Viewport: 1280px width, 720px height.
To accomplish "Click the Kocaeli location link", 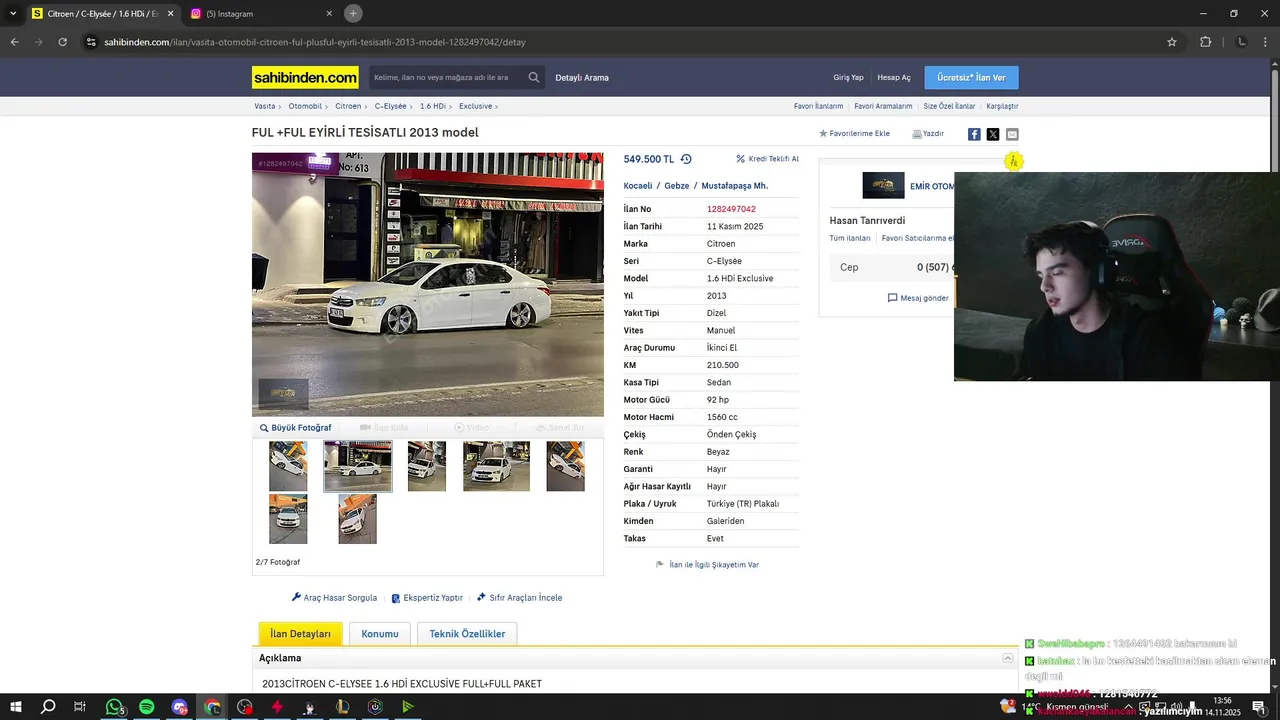I will 638,186.
